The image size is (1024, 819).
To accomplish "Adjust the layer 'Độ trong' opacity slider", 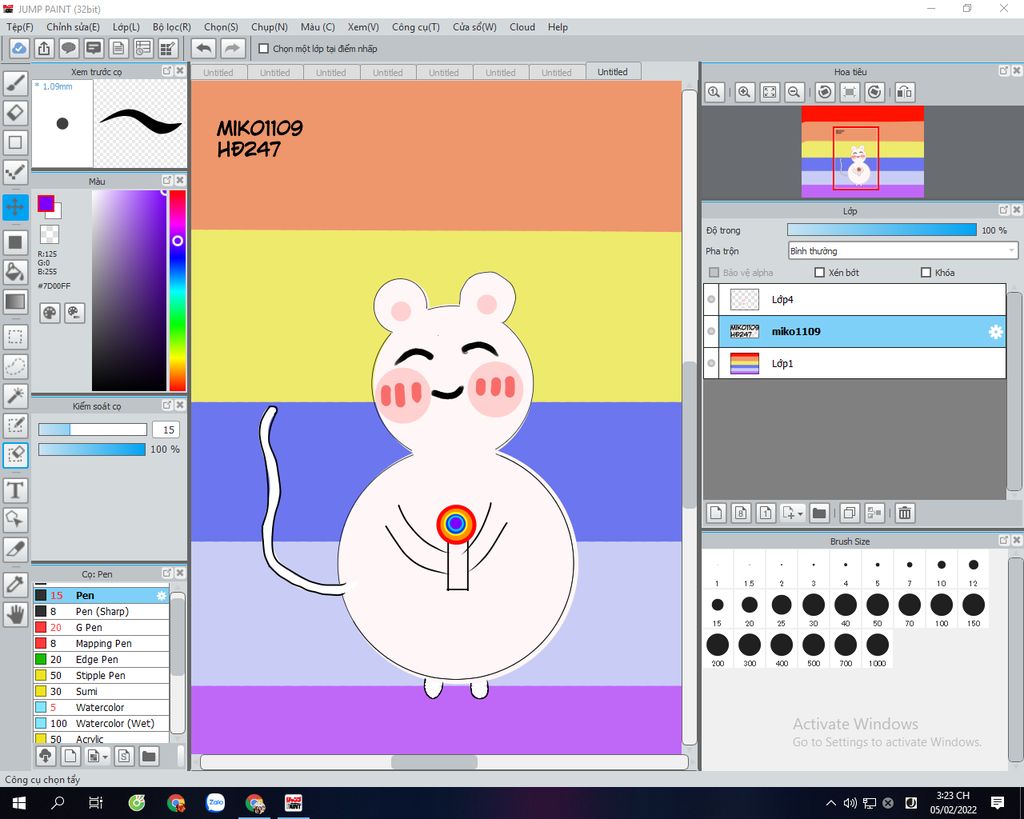I will tap(882, 230).
